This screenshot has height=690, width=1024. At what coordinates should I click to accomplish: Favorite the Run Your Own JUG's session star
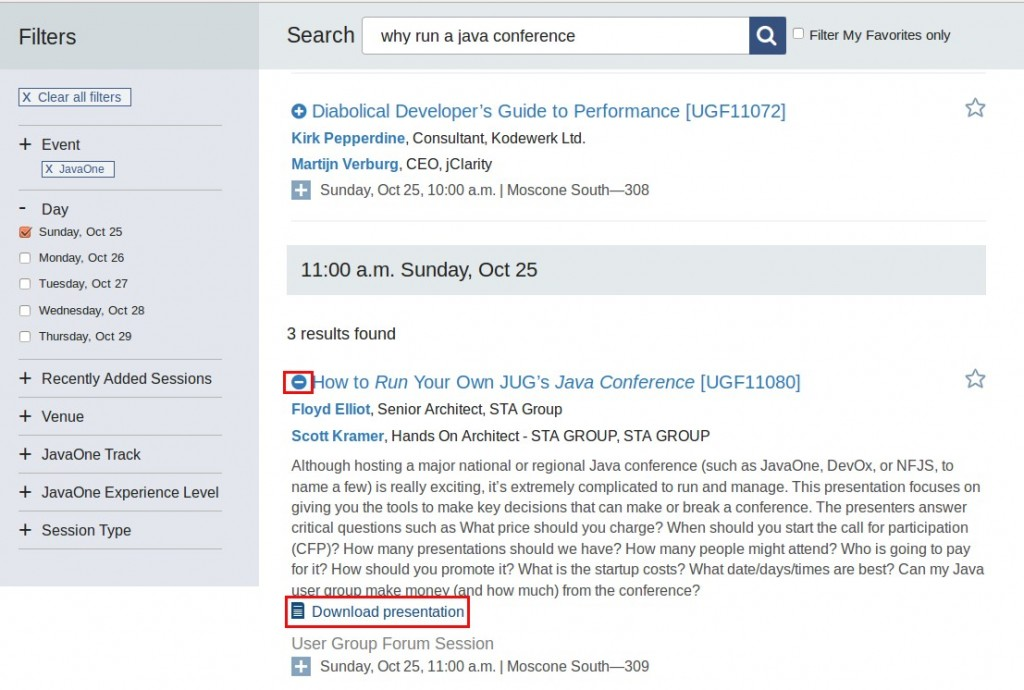(x=974, y=379)
